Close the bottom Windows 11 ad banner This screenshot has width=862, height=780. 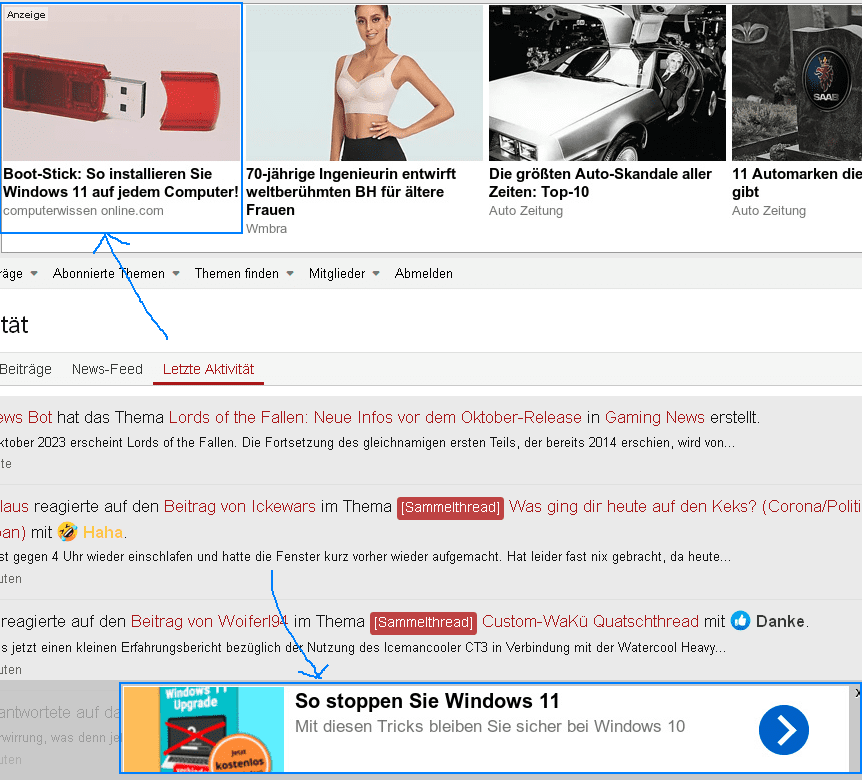coord(858,693)
